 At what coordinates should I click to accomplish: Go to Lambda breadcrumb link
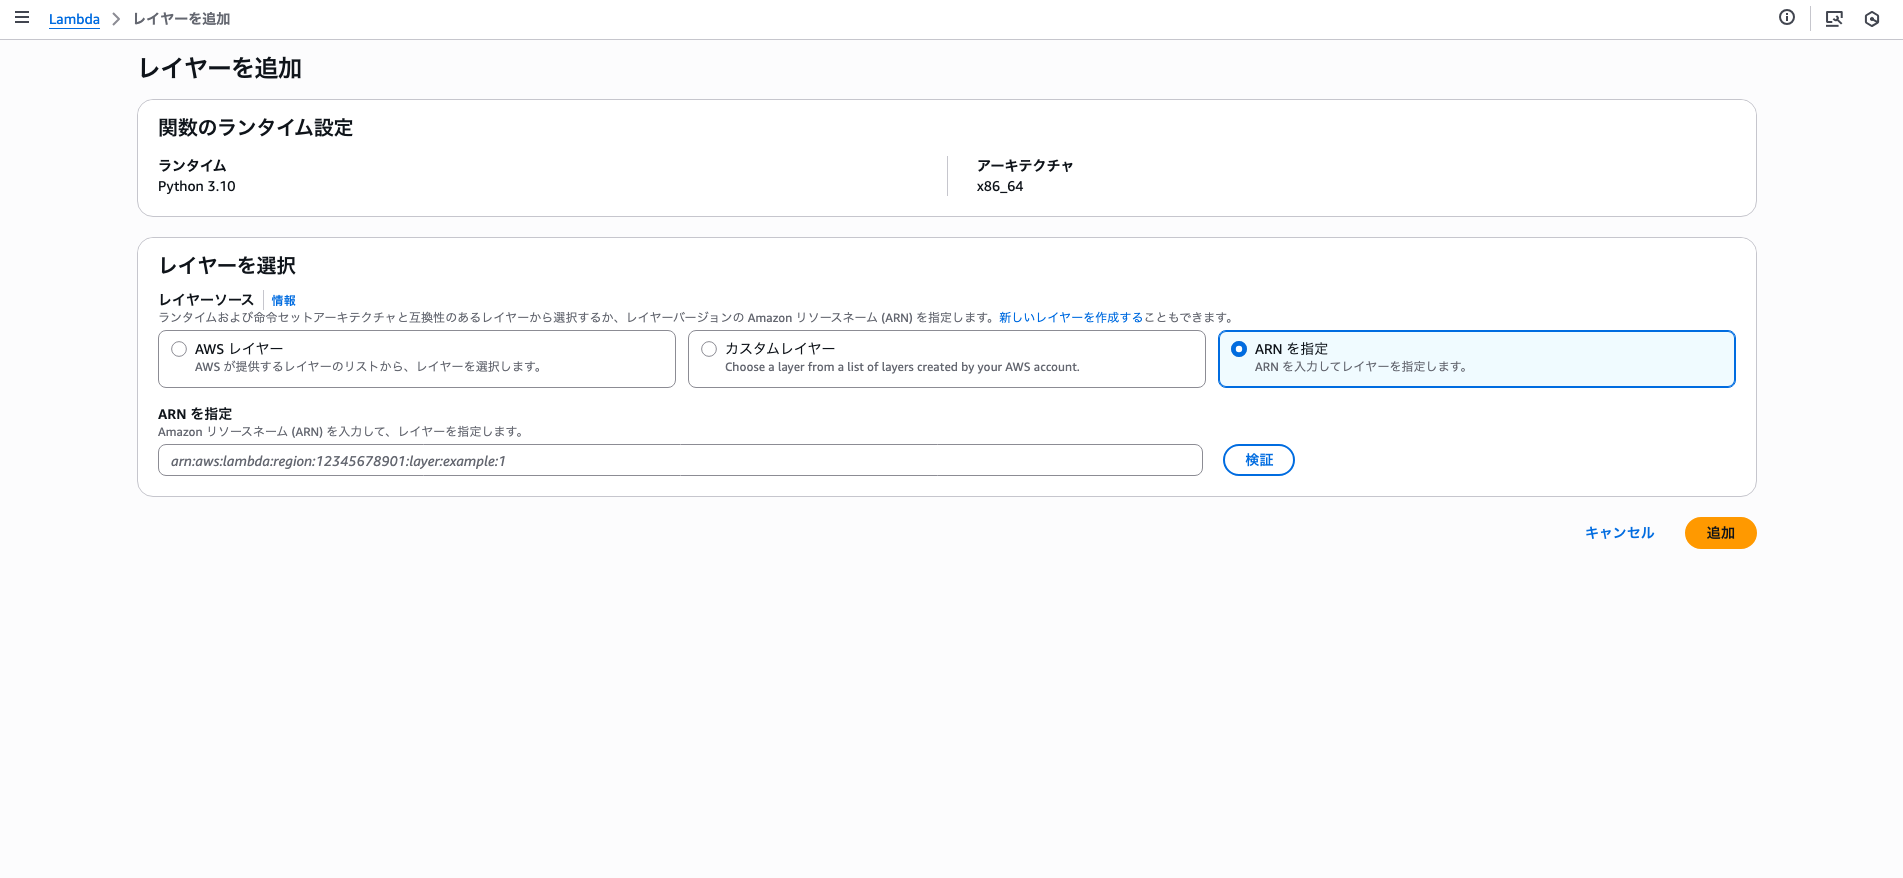74,19
